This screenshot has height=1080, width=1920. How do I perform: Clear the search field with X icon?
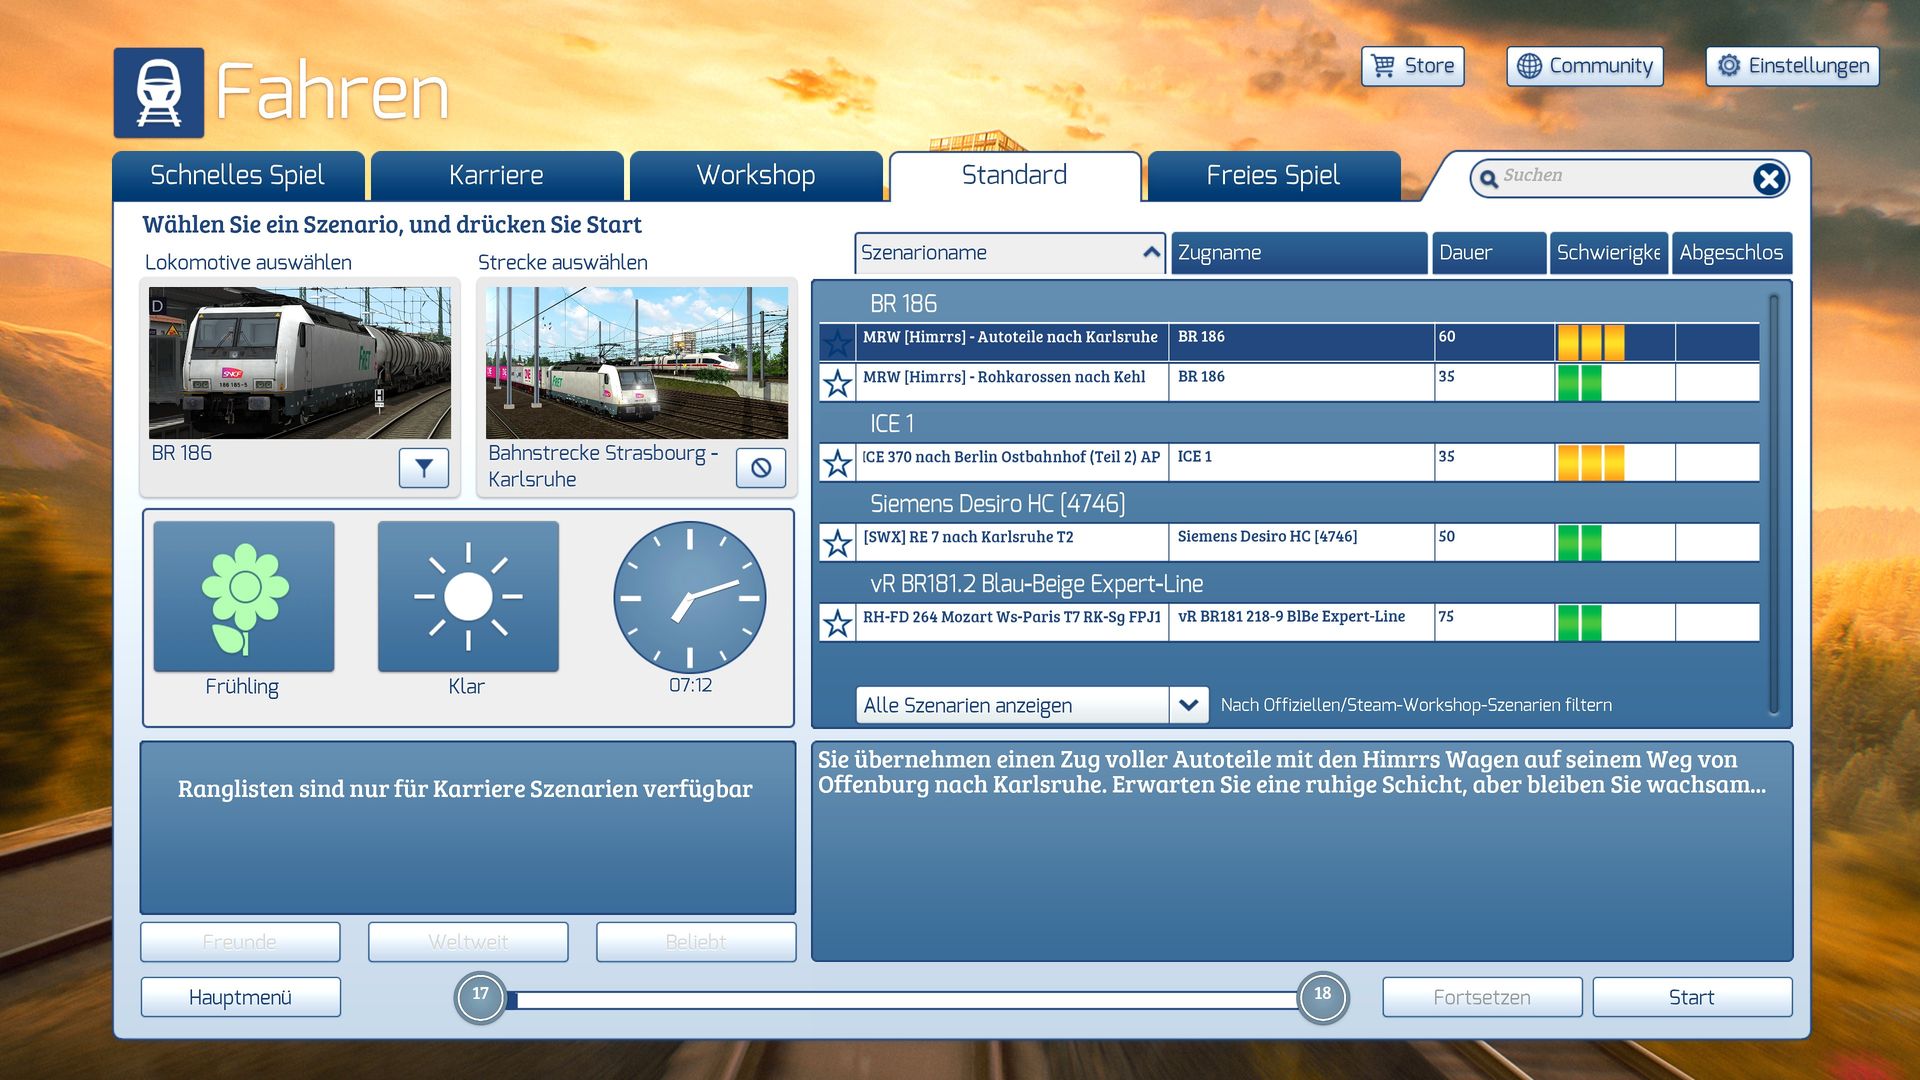pos(1768,179)
